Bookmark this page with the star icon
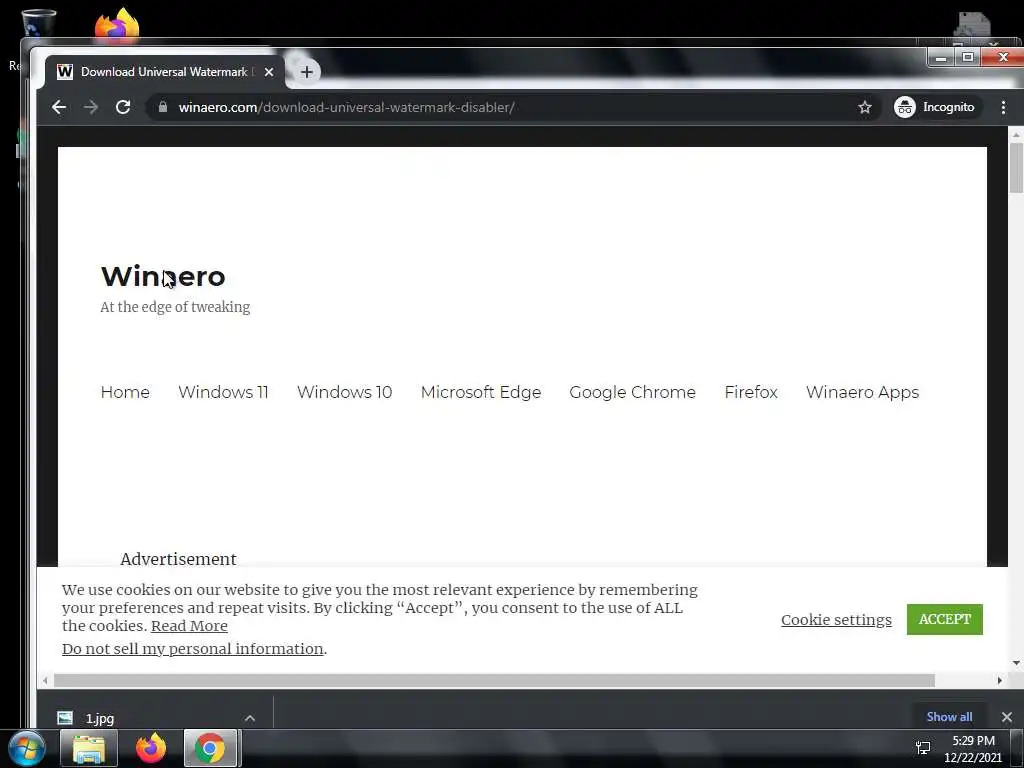 pos(865,107)
